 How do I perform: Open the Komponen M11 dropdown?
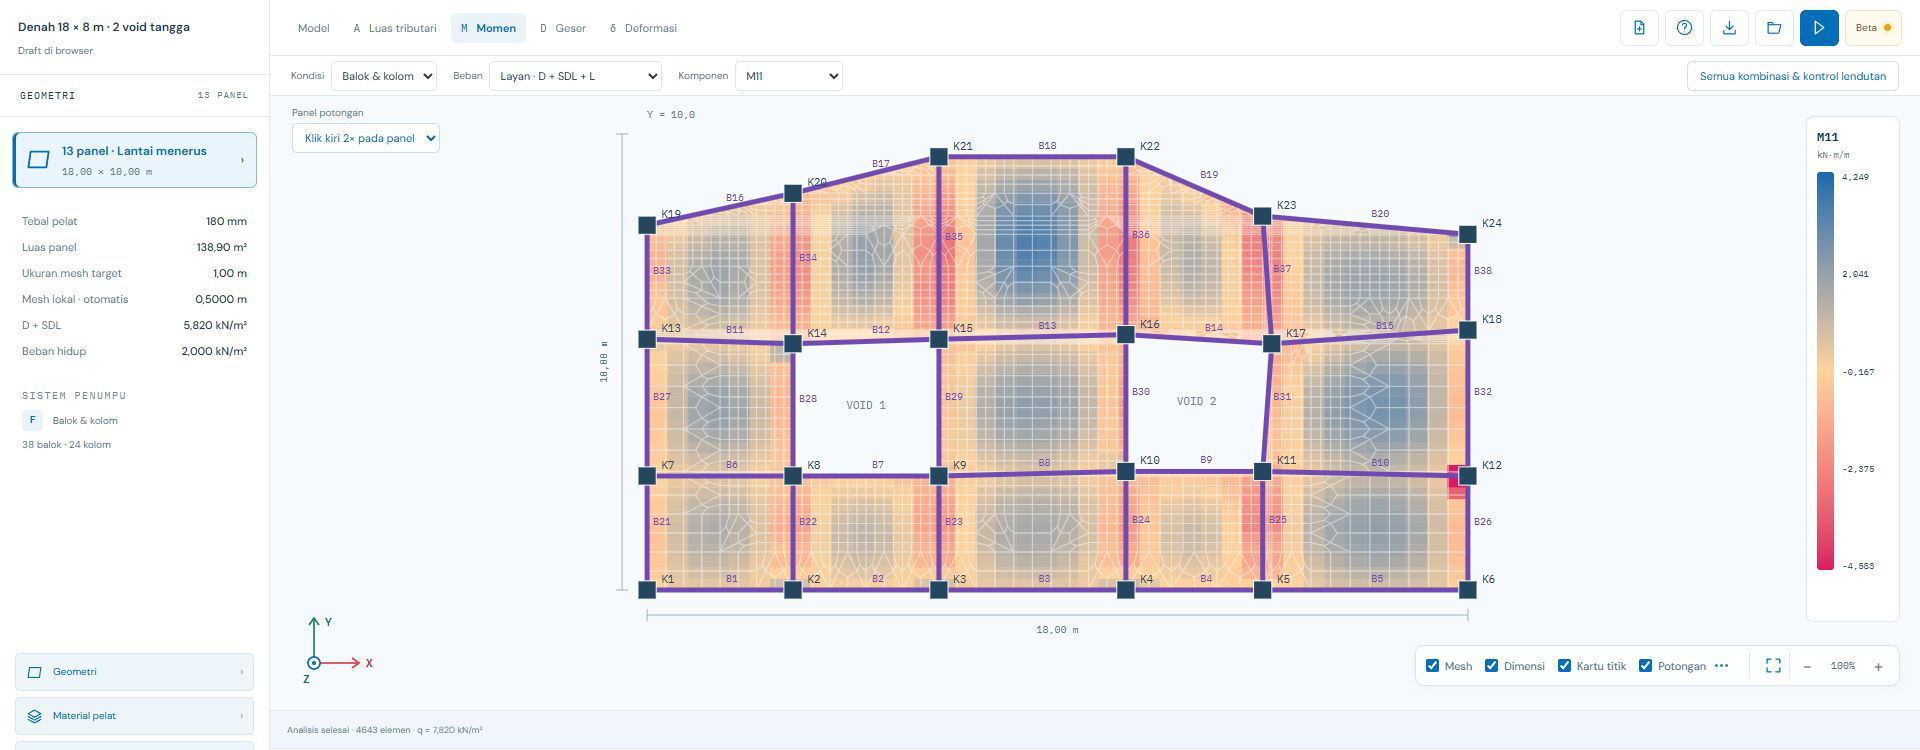(788, 76)
